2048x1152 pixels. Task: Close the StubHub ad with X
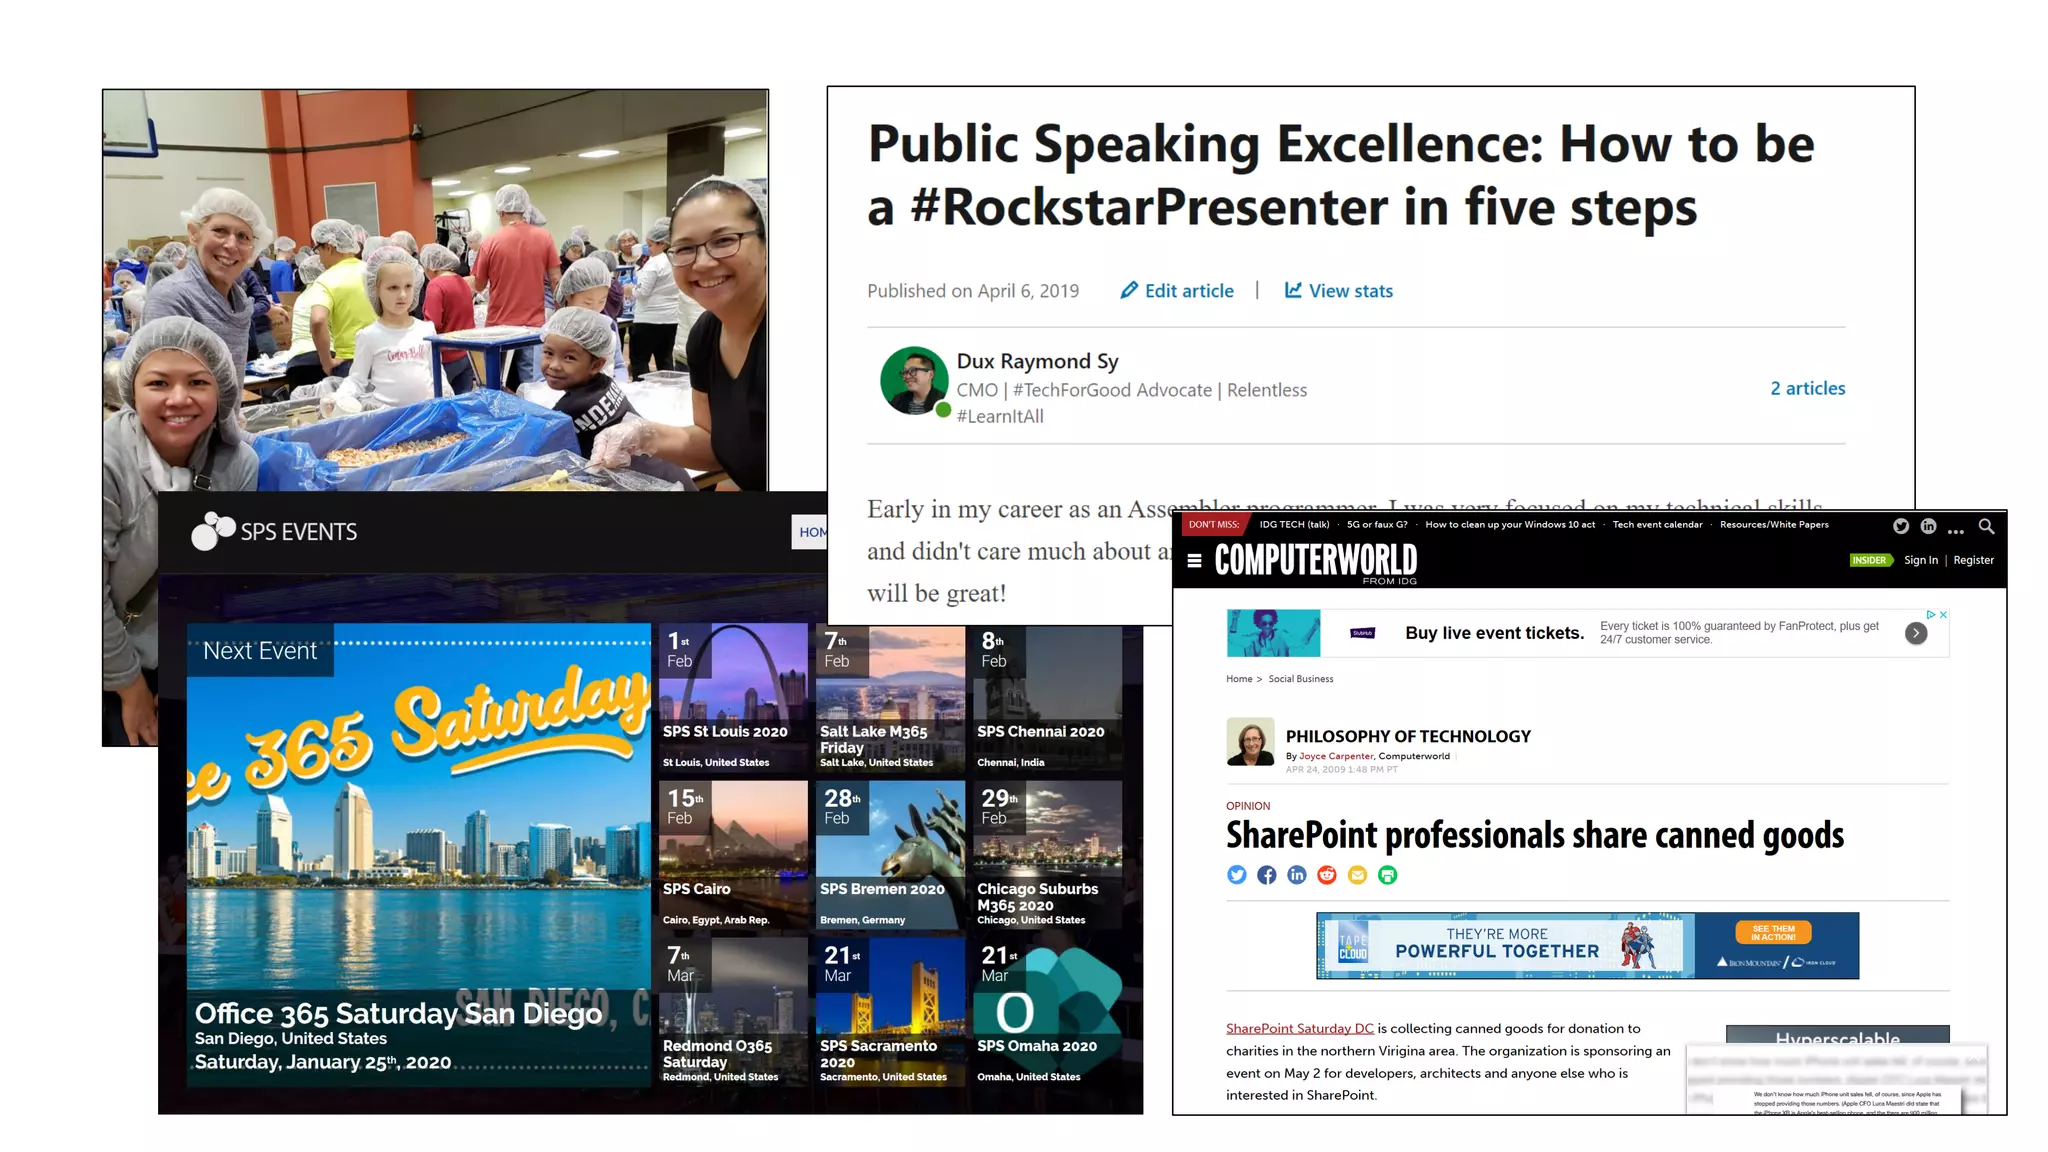(x=1943, y=615)
